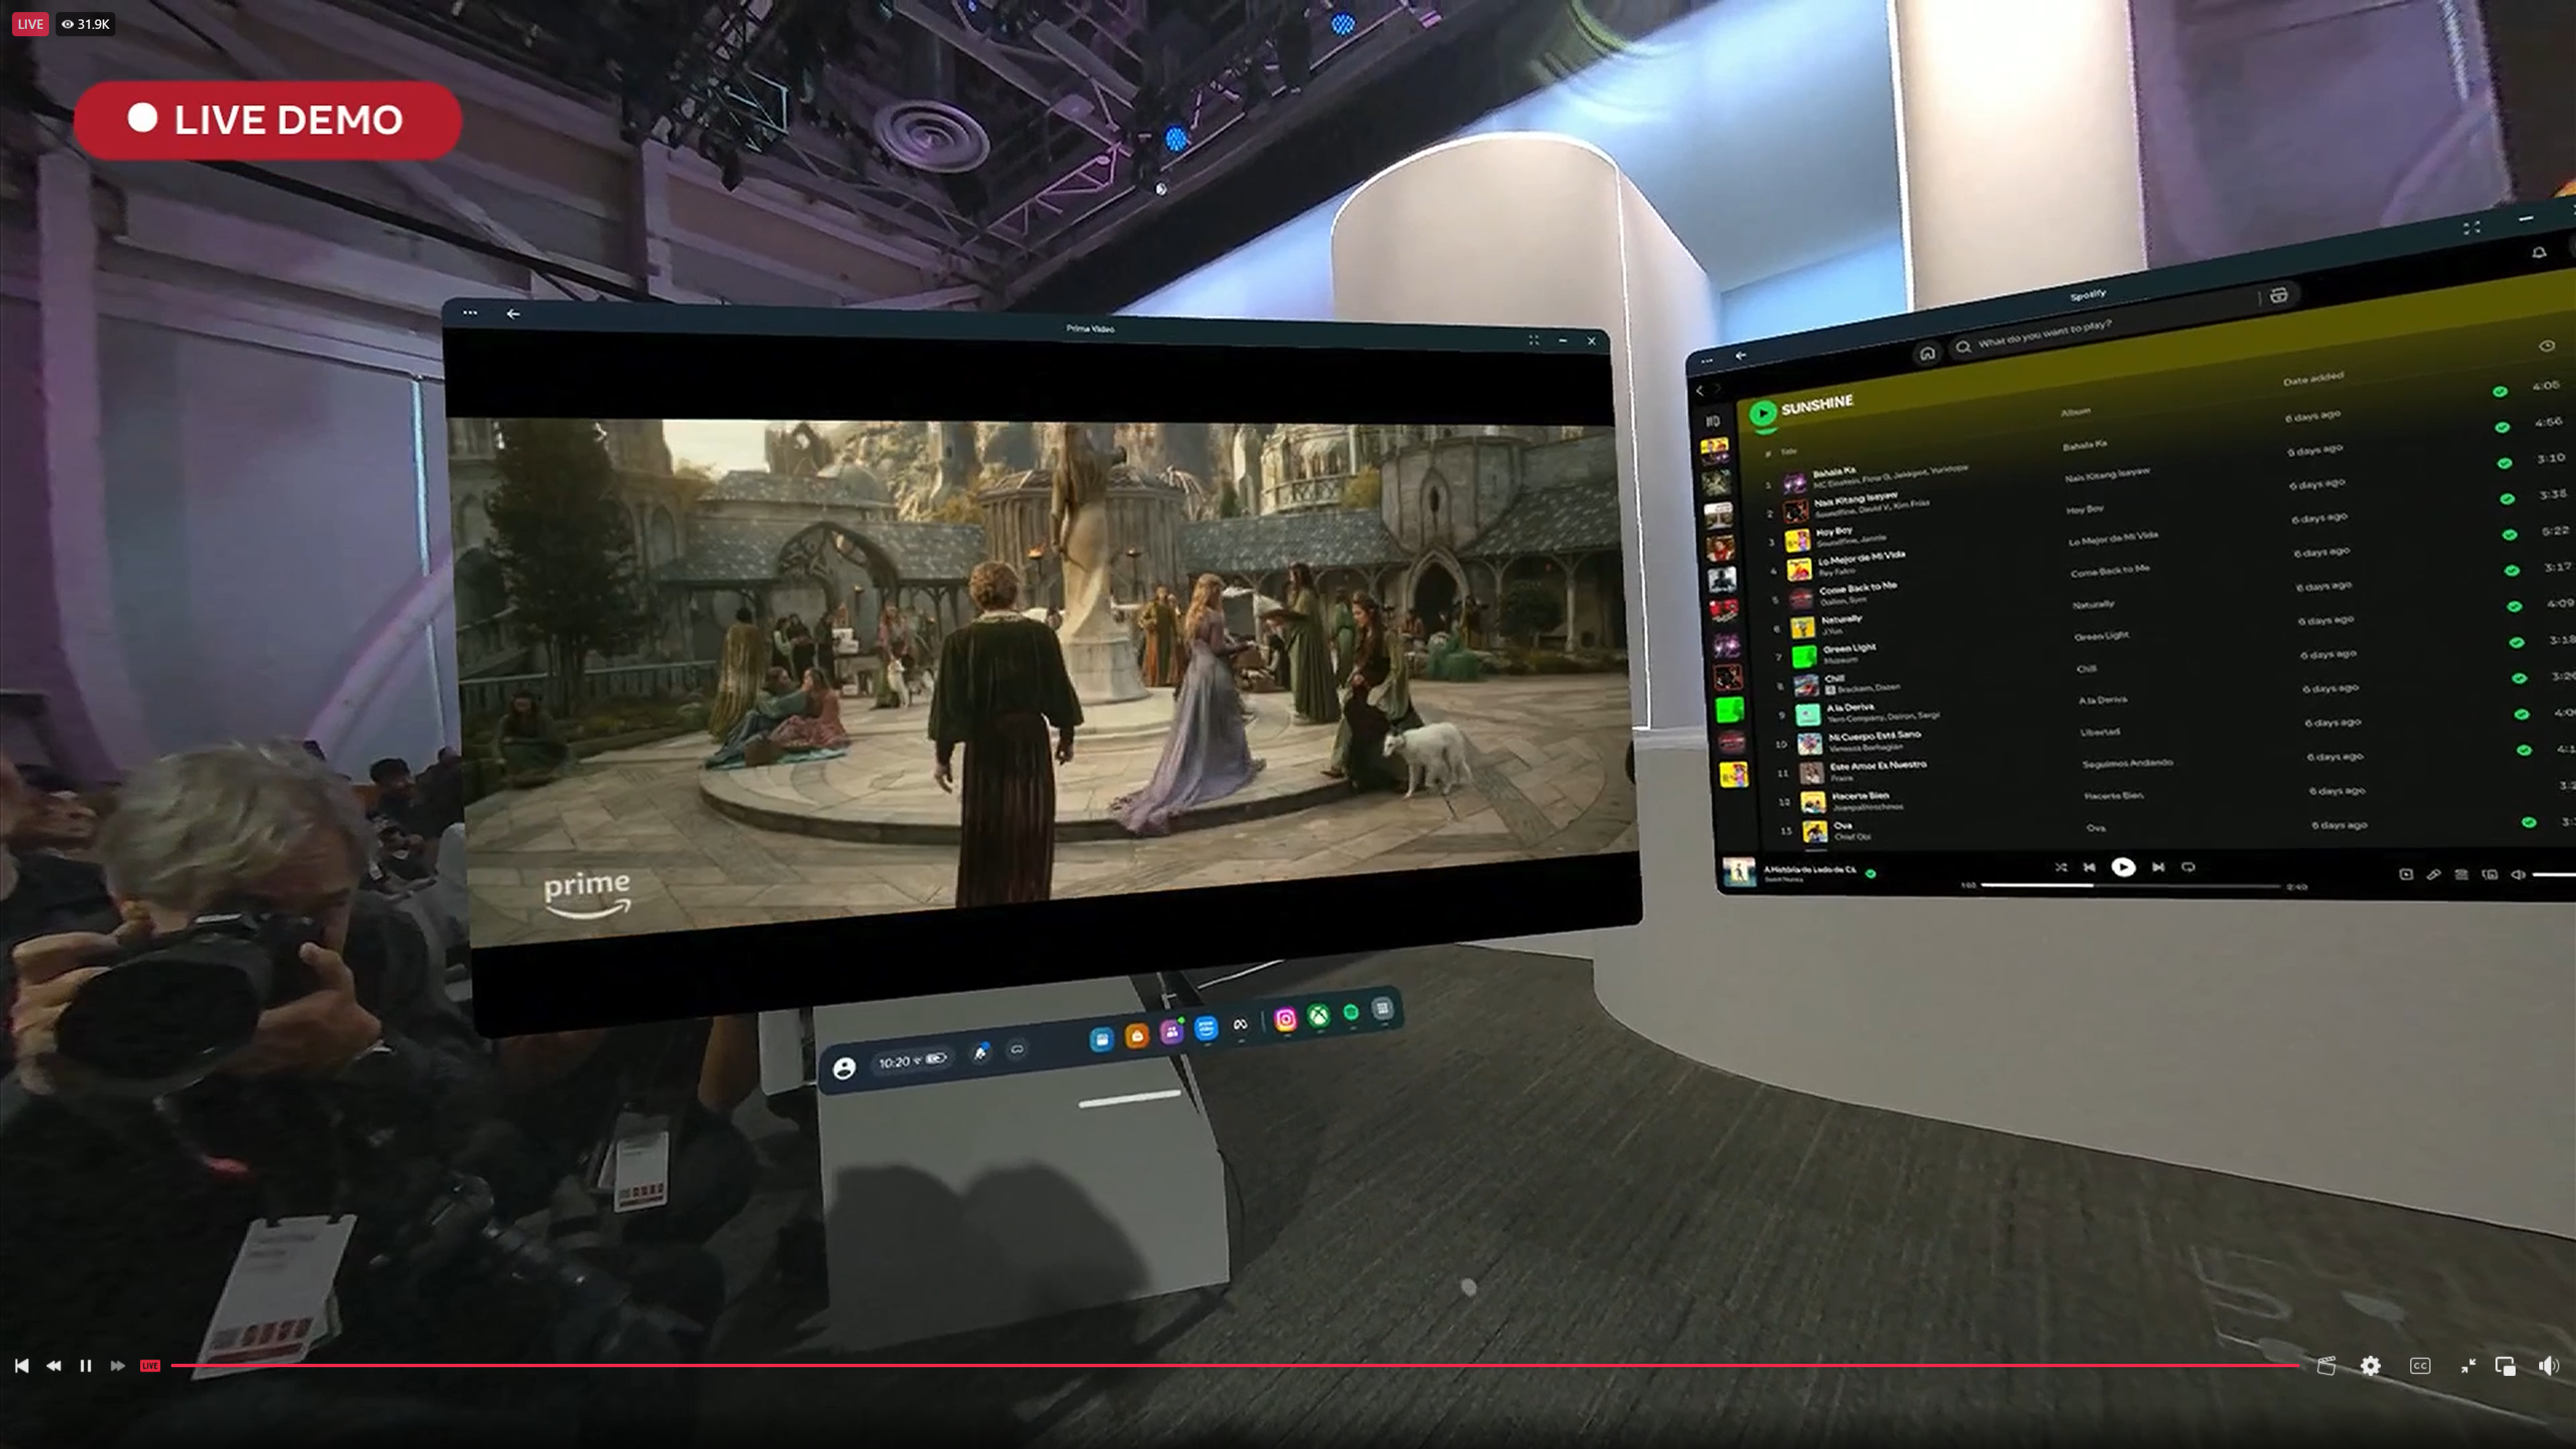Open the clip clapperboard icon
This screenshot has width=2576, height=1449.
[2326, 1366]
